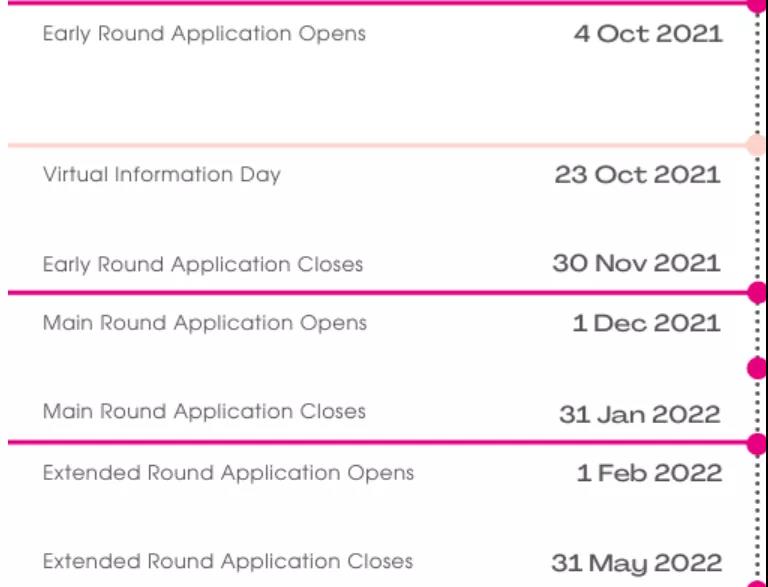Select the 23 Oct 2021 date
This screenshot has height=587, width=768.
[637, 175]
